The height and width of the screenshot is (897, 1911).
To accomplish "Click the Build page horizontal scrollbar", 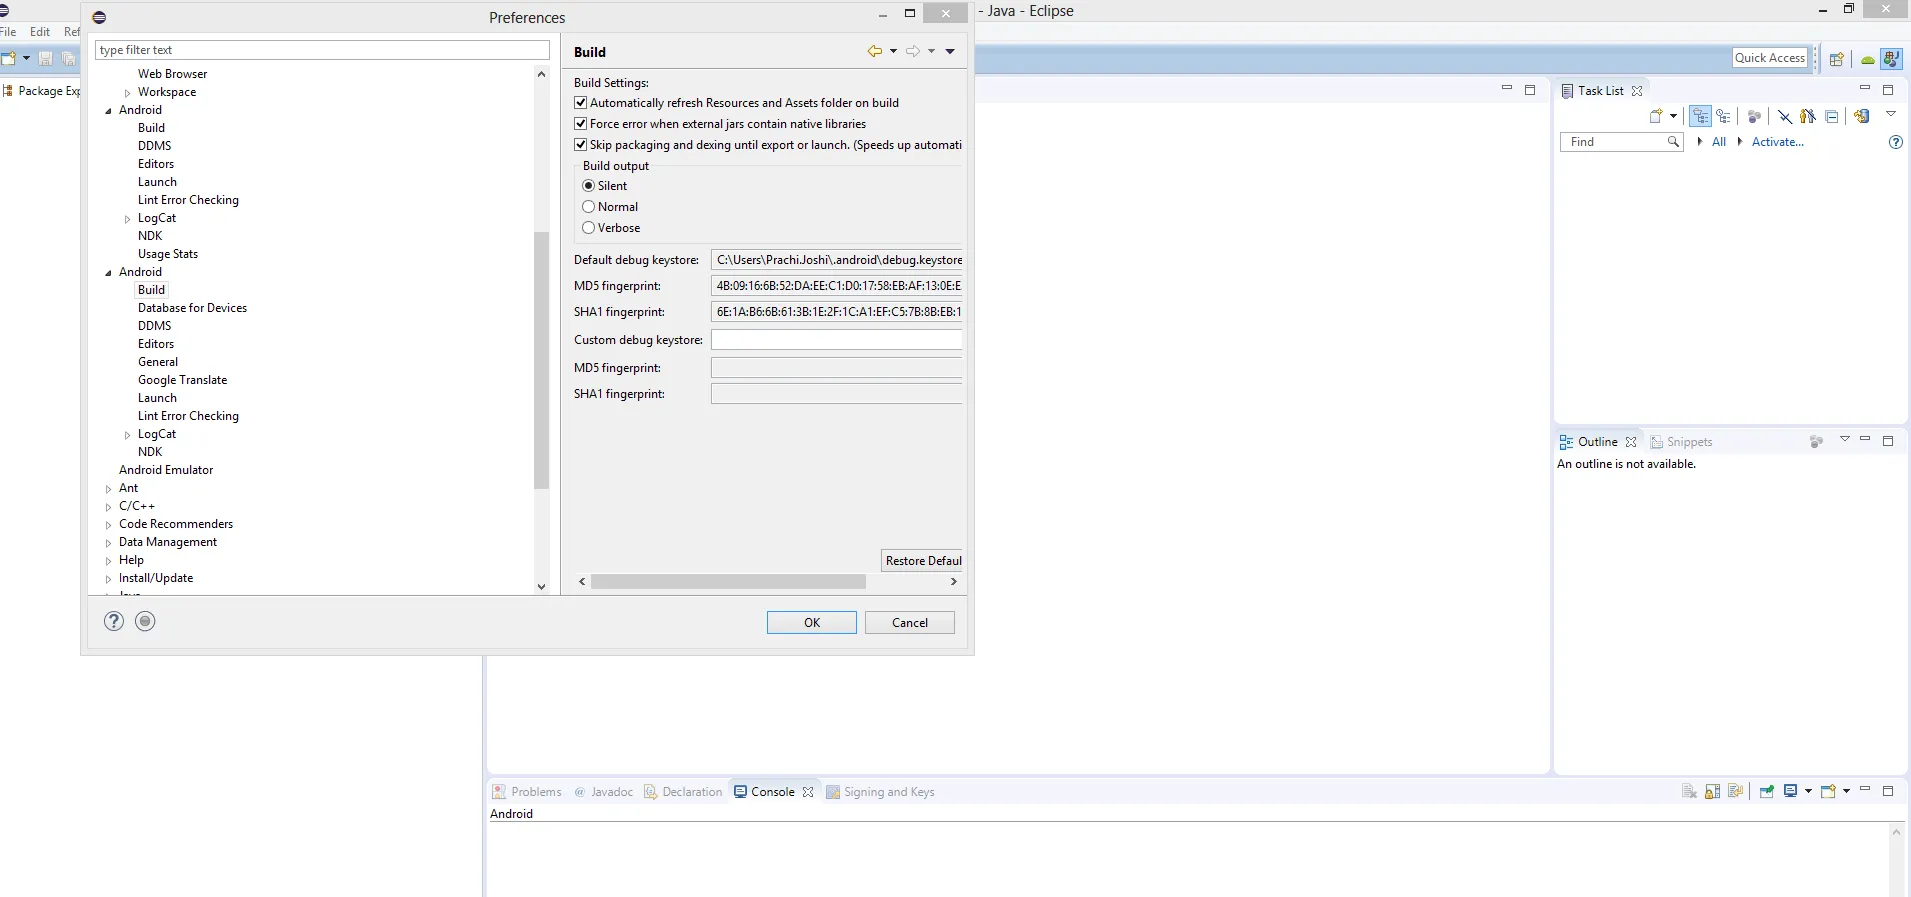I will pos(728,581).
